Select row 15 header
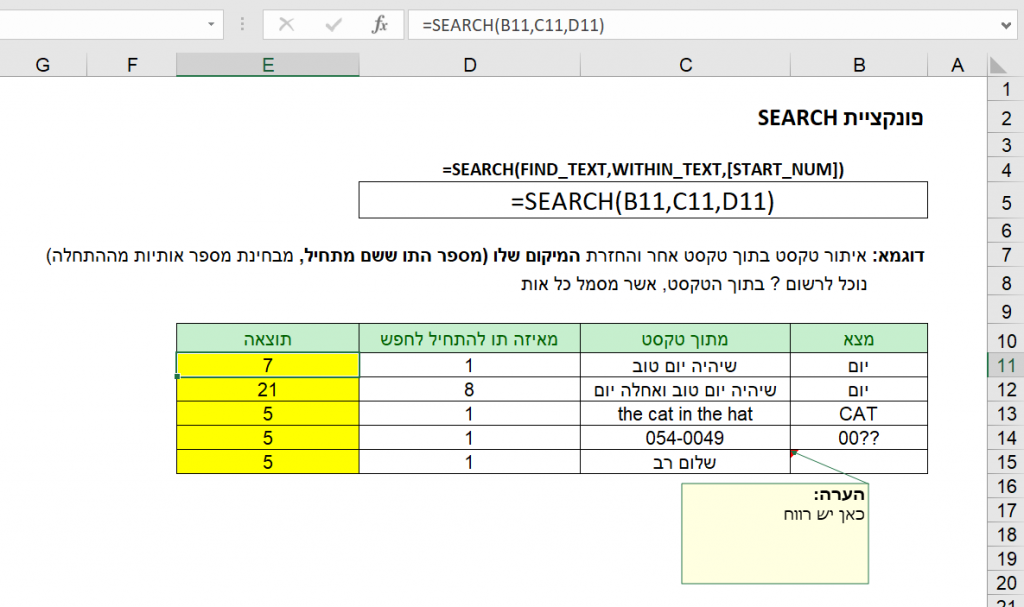The image size is (1024, 607). [1006, 462]
